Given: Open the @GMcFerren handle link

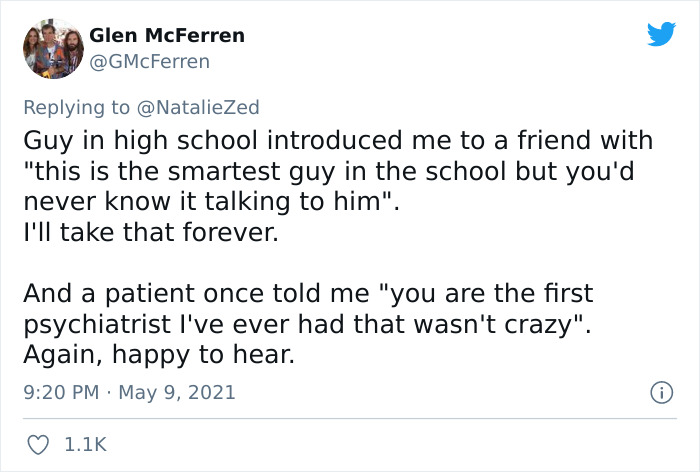Looking at the screenshot, I should [150, 62].
